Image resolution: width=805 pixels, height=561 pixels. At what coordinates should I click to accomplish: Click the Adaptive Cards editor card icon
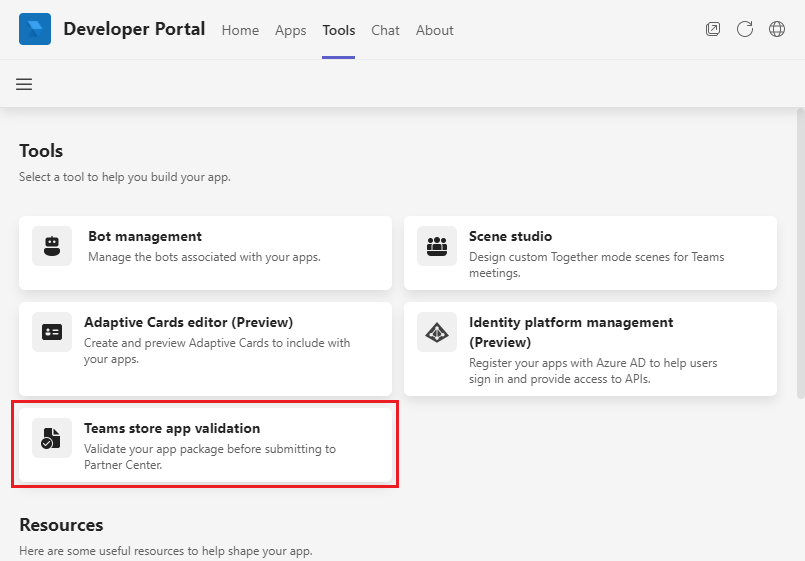52,332
